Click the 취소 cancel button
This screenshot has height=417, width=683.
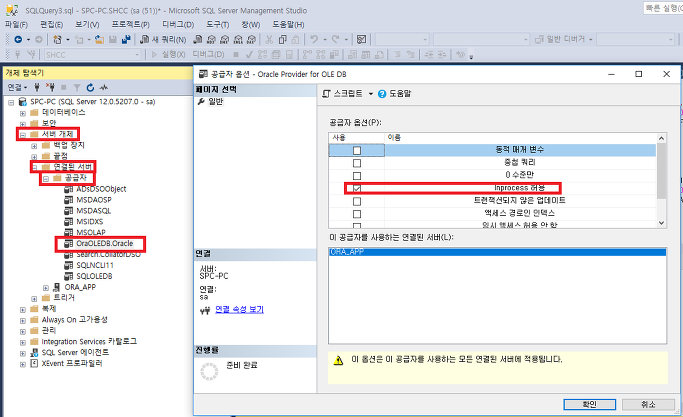point(648,404)
